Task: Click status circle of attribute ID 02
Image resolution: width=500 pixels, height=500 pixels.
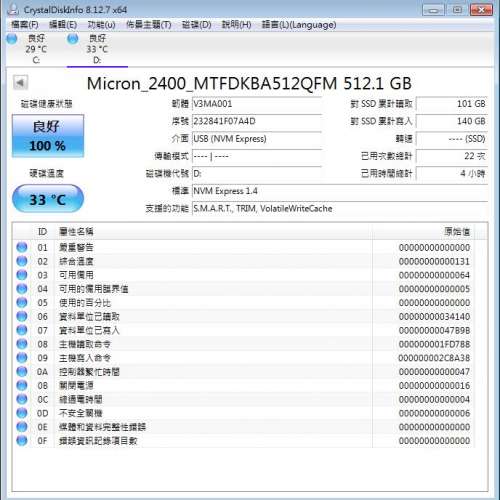Action: [22, 261]
